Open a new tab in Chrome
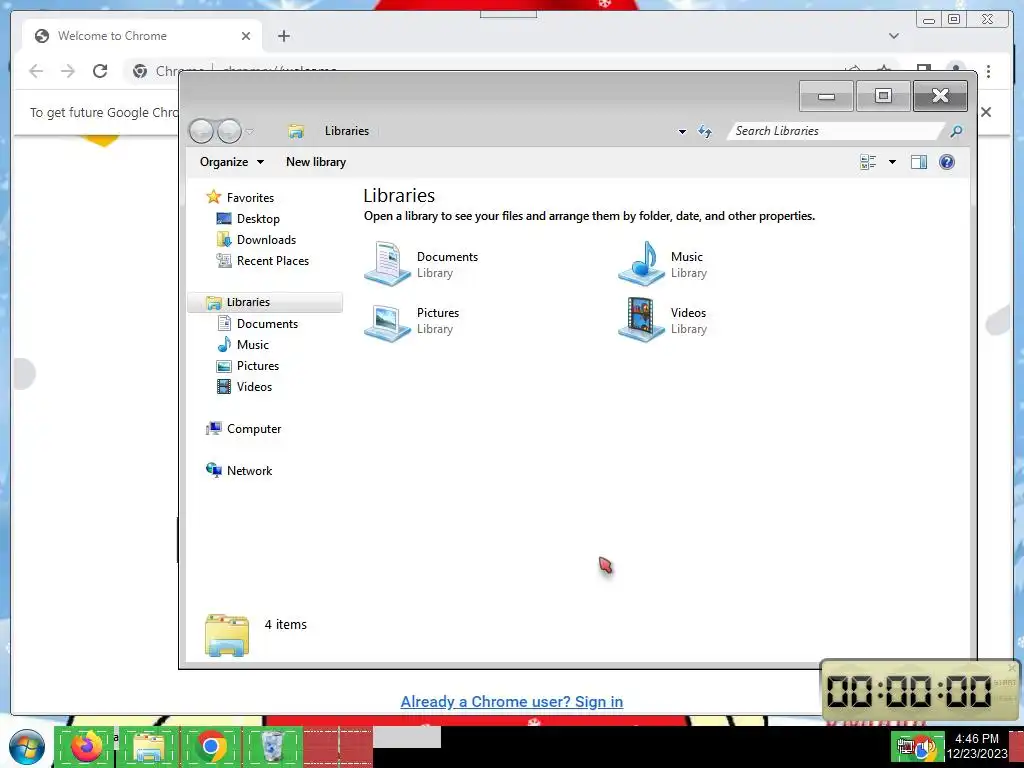This screenshot has width=1024, height=768. 283,36
